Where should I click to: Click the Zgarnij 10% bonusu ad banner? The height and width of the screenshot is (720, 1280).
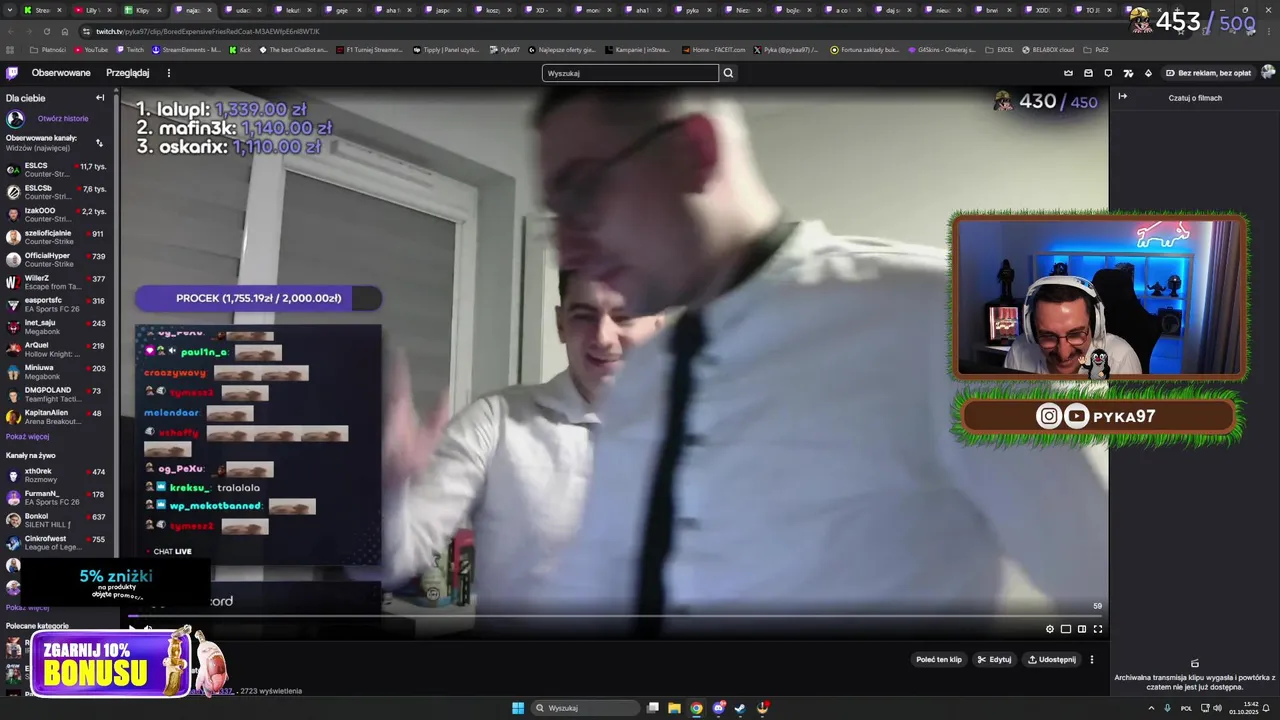110,664
